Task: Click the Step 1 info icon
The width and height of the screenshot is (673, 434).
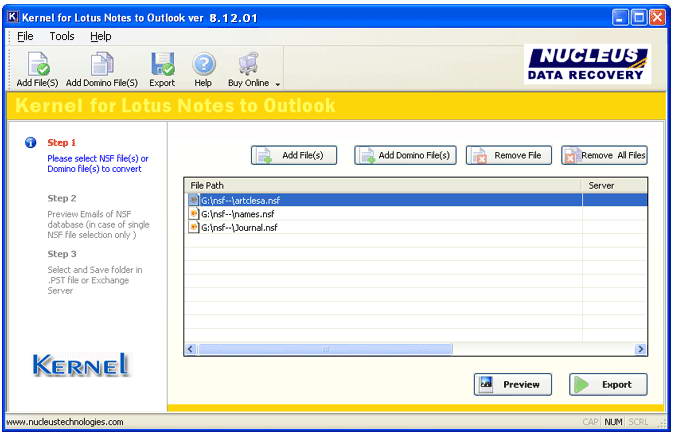Action: click(30, 142)
